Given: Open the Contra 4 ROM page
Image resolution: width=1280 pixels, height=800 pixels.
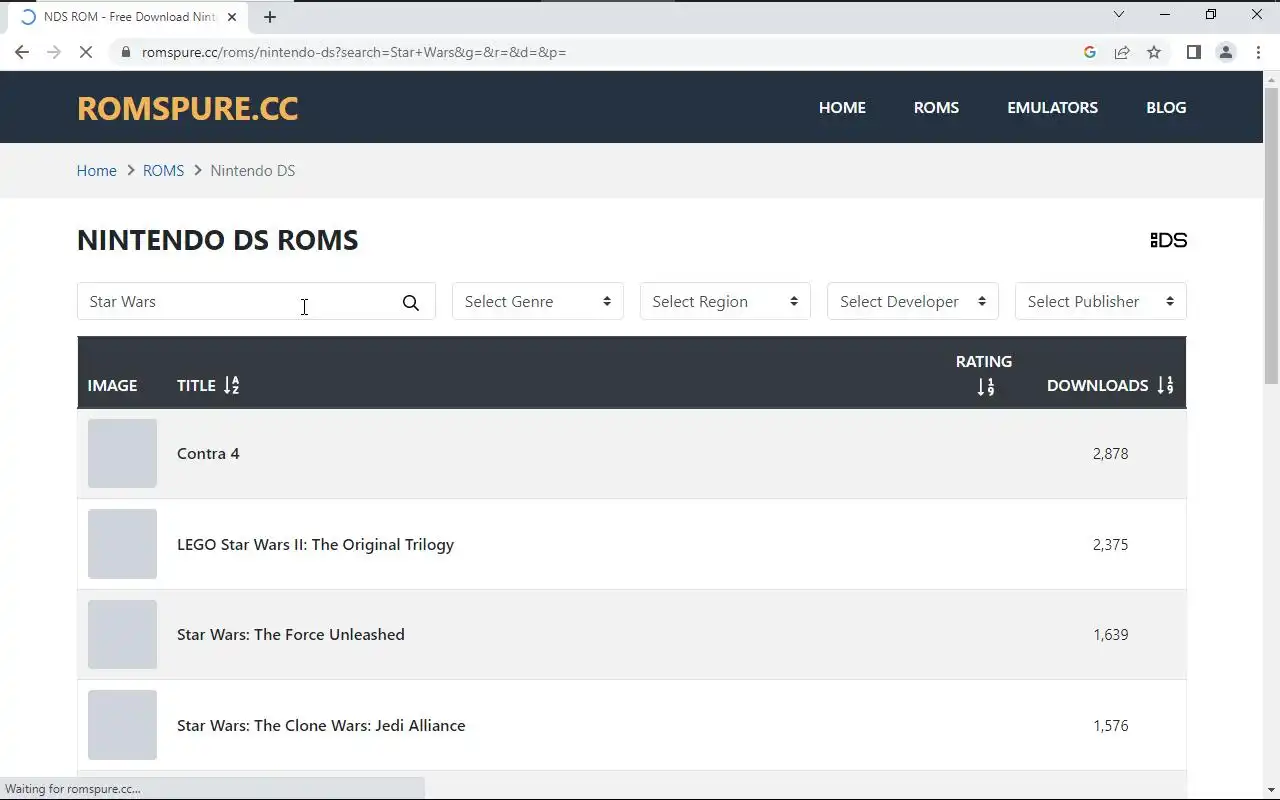Looking at the screenshot, I should (x=208, y=453).
